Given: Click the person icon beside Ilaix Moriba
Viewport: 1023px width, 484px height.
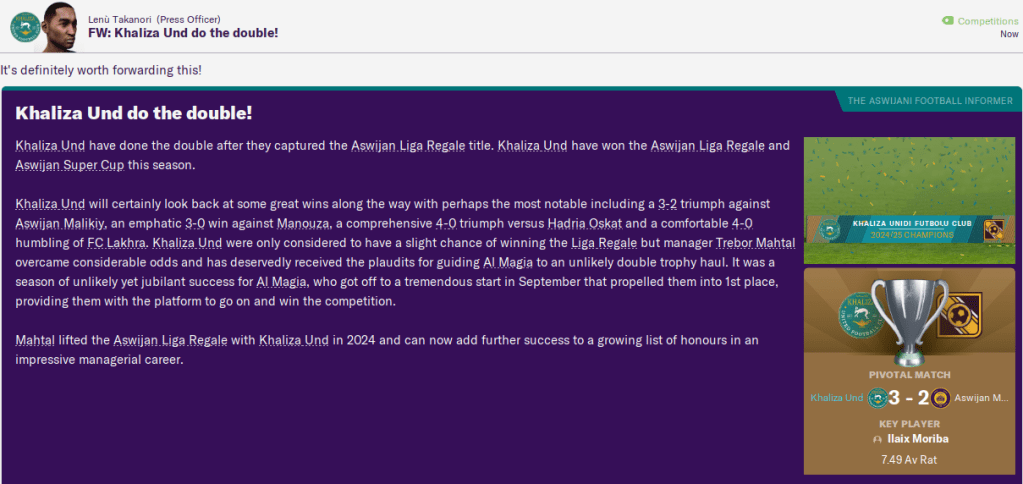Looking at the screenshot, I should tap(878, 439).
